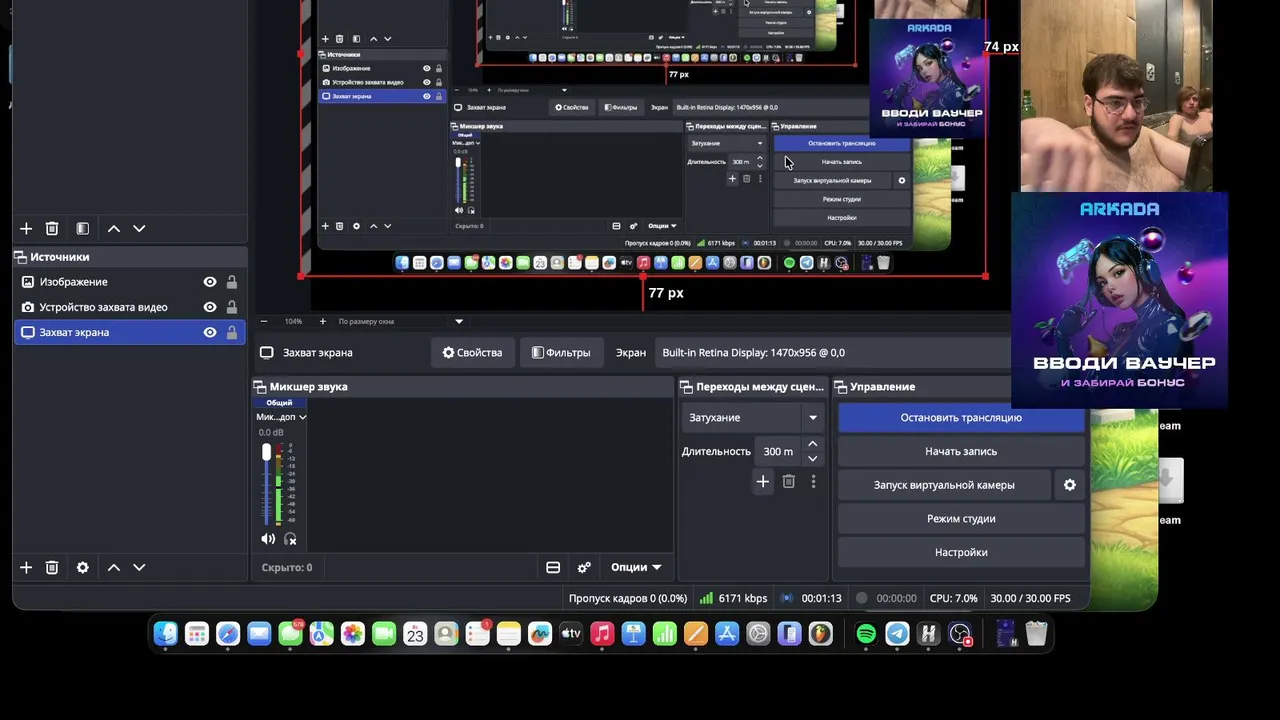Click the Источники panel header
Viewport: 1280px width, 720px height.
(129, 257)
